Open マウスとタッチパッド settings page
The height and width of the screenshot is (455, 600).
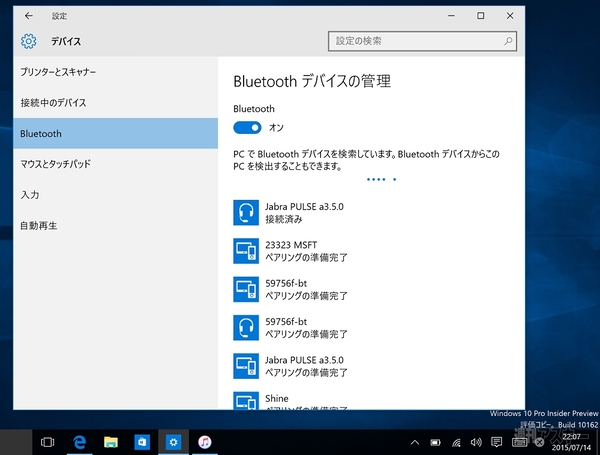pos(116,164)
